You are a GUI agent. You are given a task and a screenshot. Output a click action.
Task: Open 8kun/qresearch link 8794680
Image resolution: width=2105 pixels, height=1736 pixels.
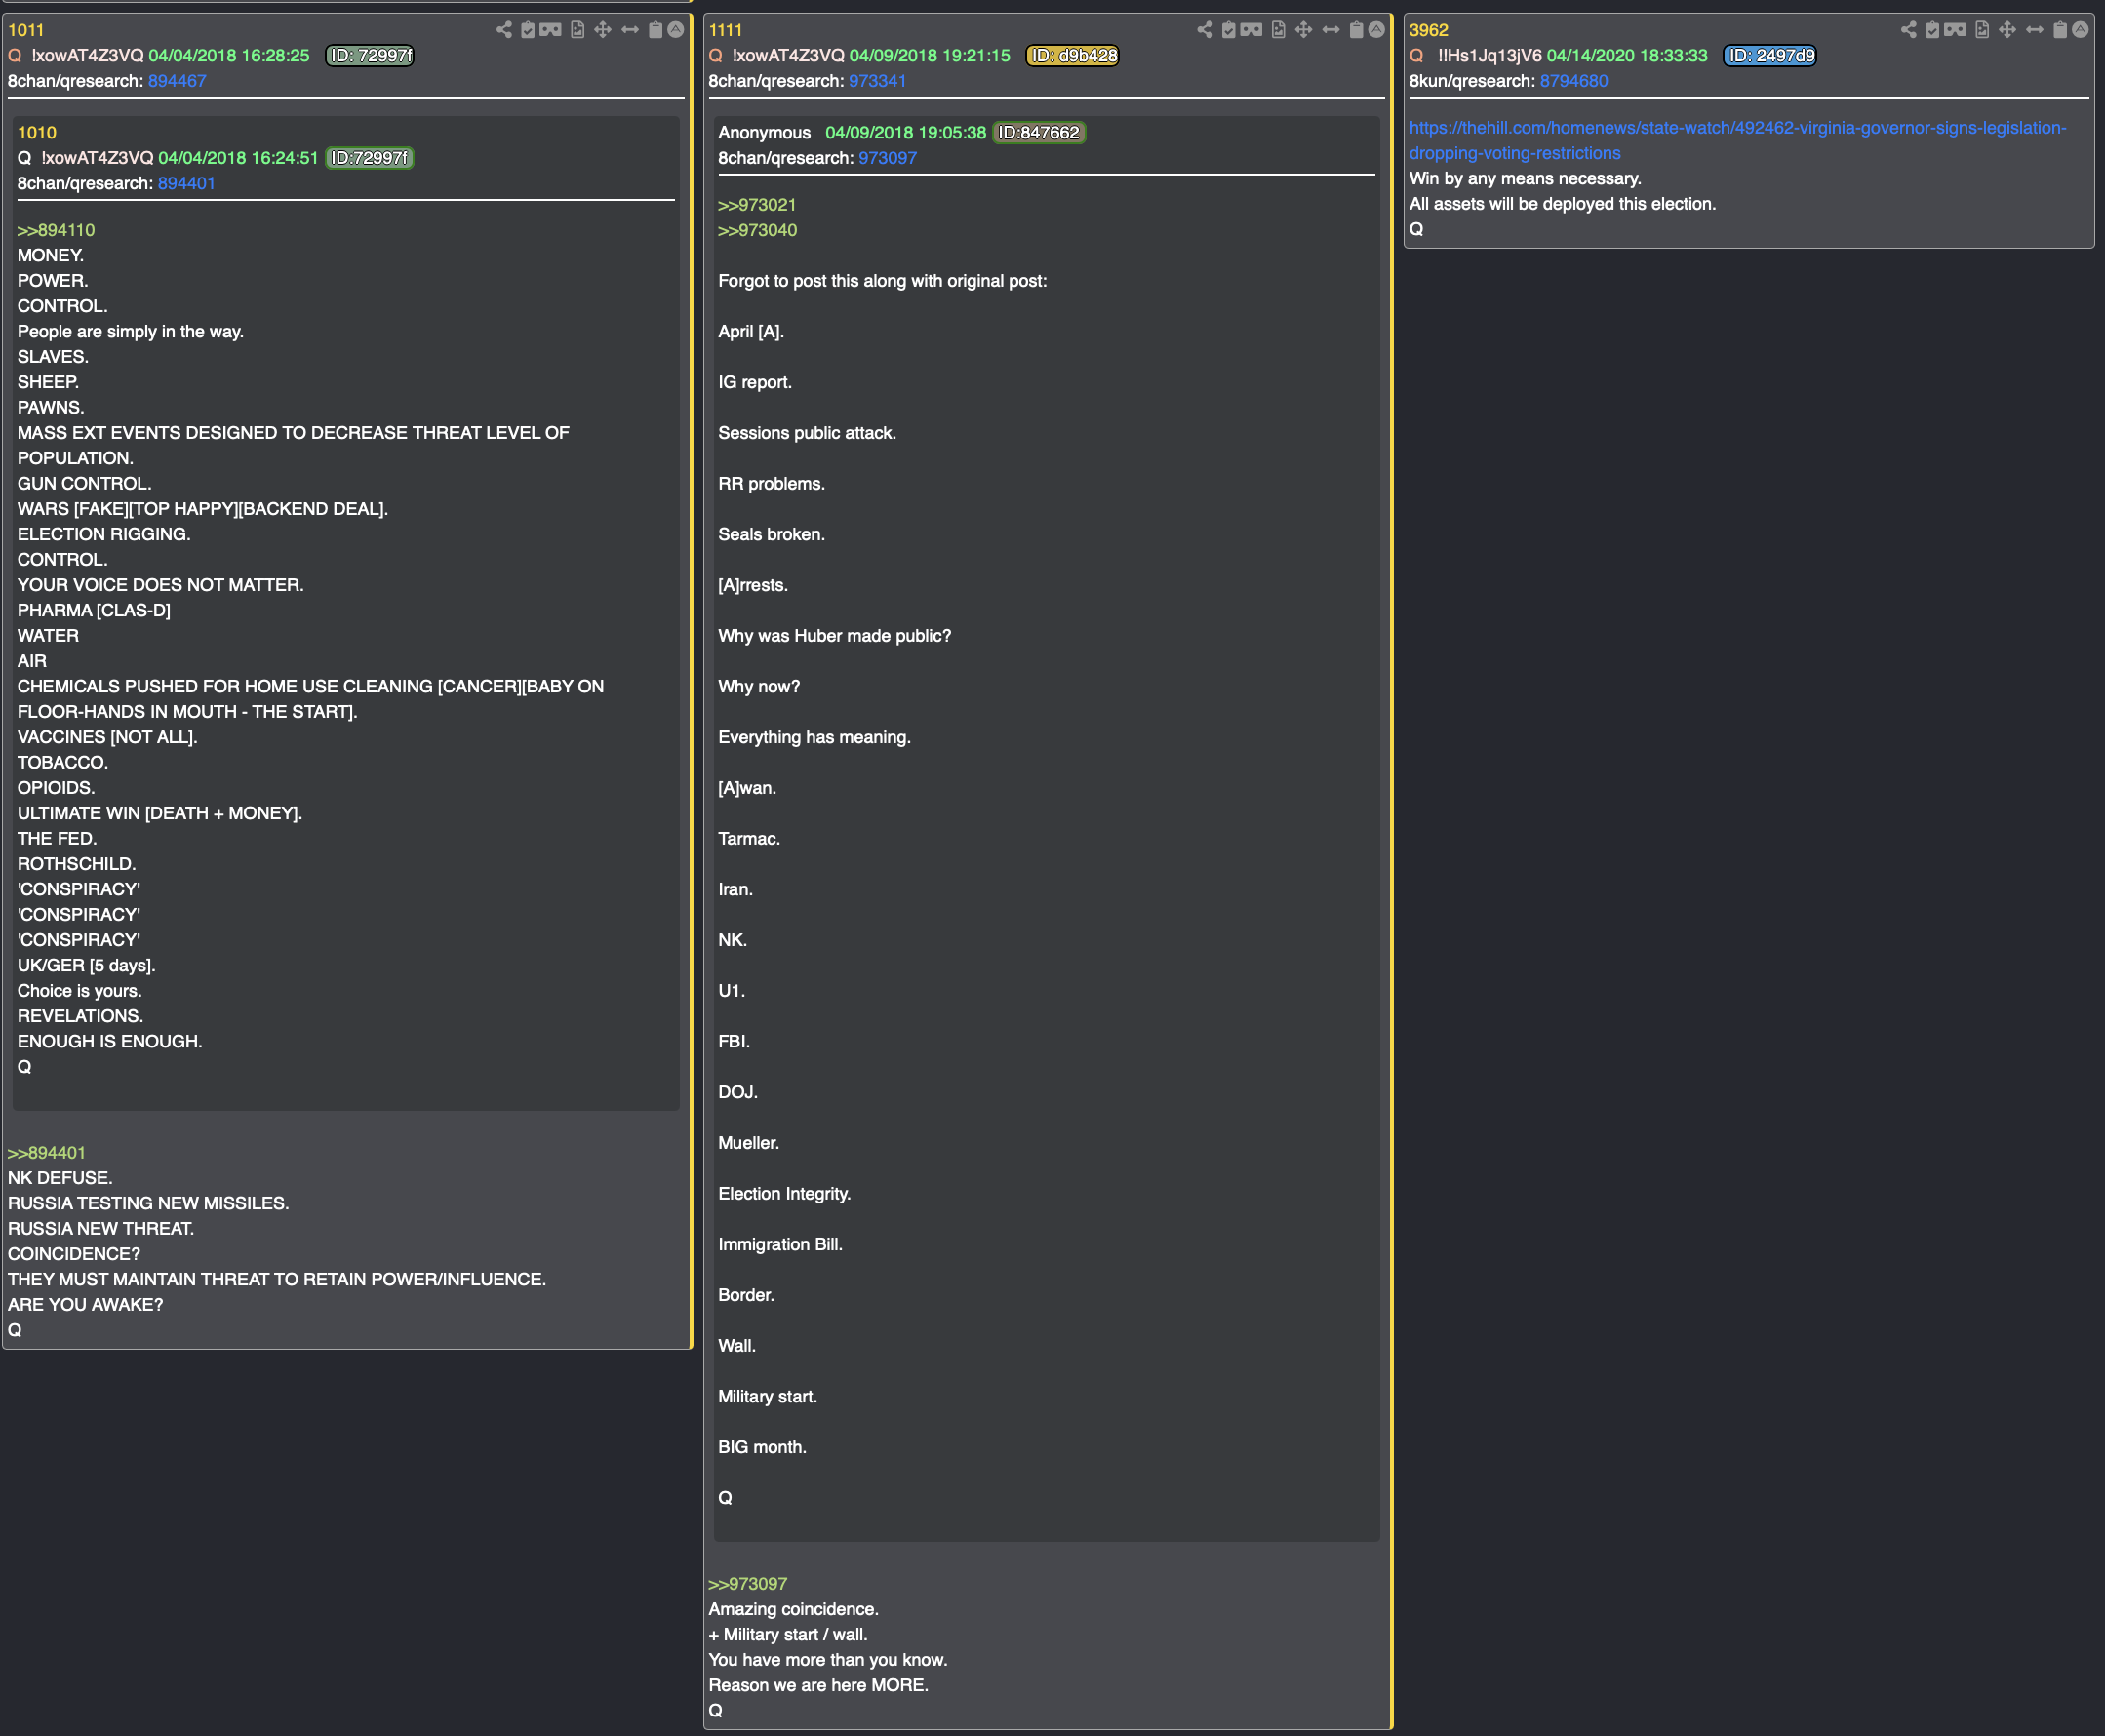pyautogui.click(x=1574, y=81)
